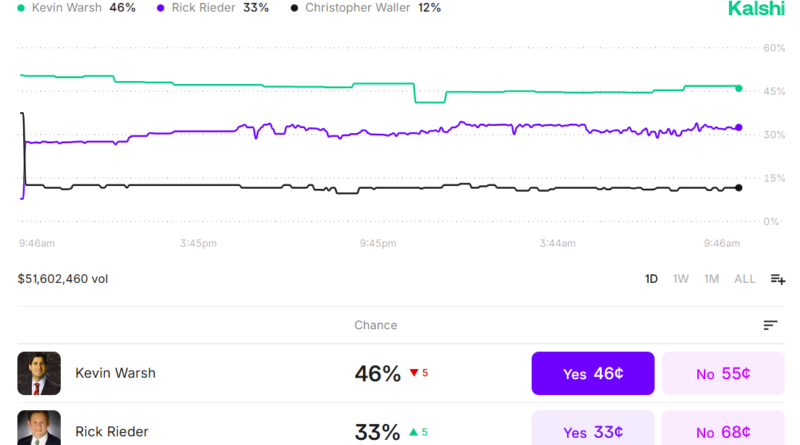Viewport: 800px width, 445px height.
Task: Click Rick Rieder's purple legend dot
Action: click(162, 8)
